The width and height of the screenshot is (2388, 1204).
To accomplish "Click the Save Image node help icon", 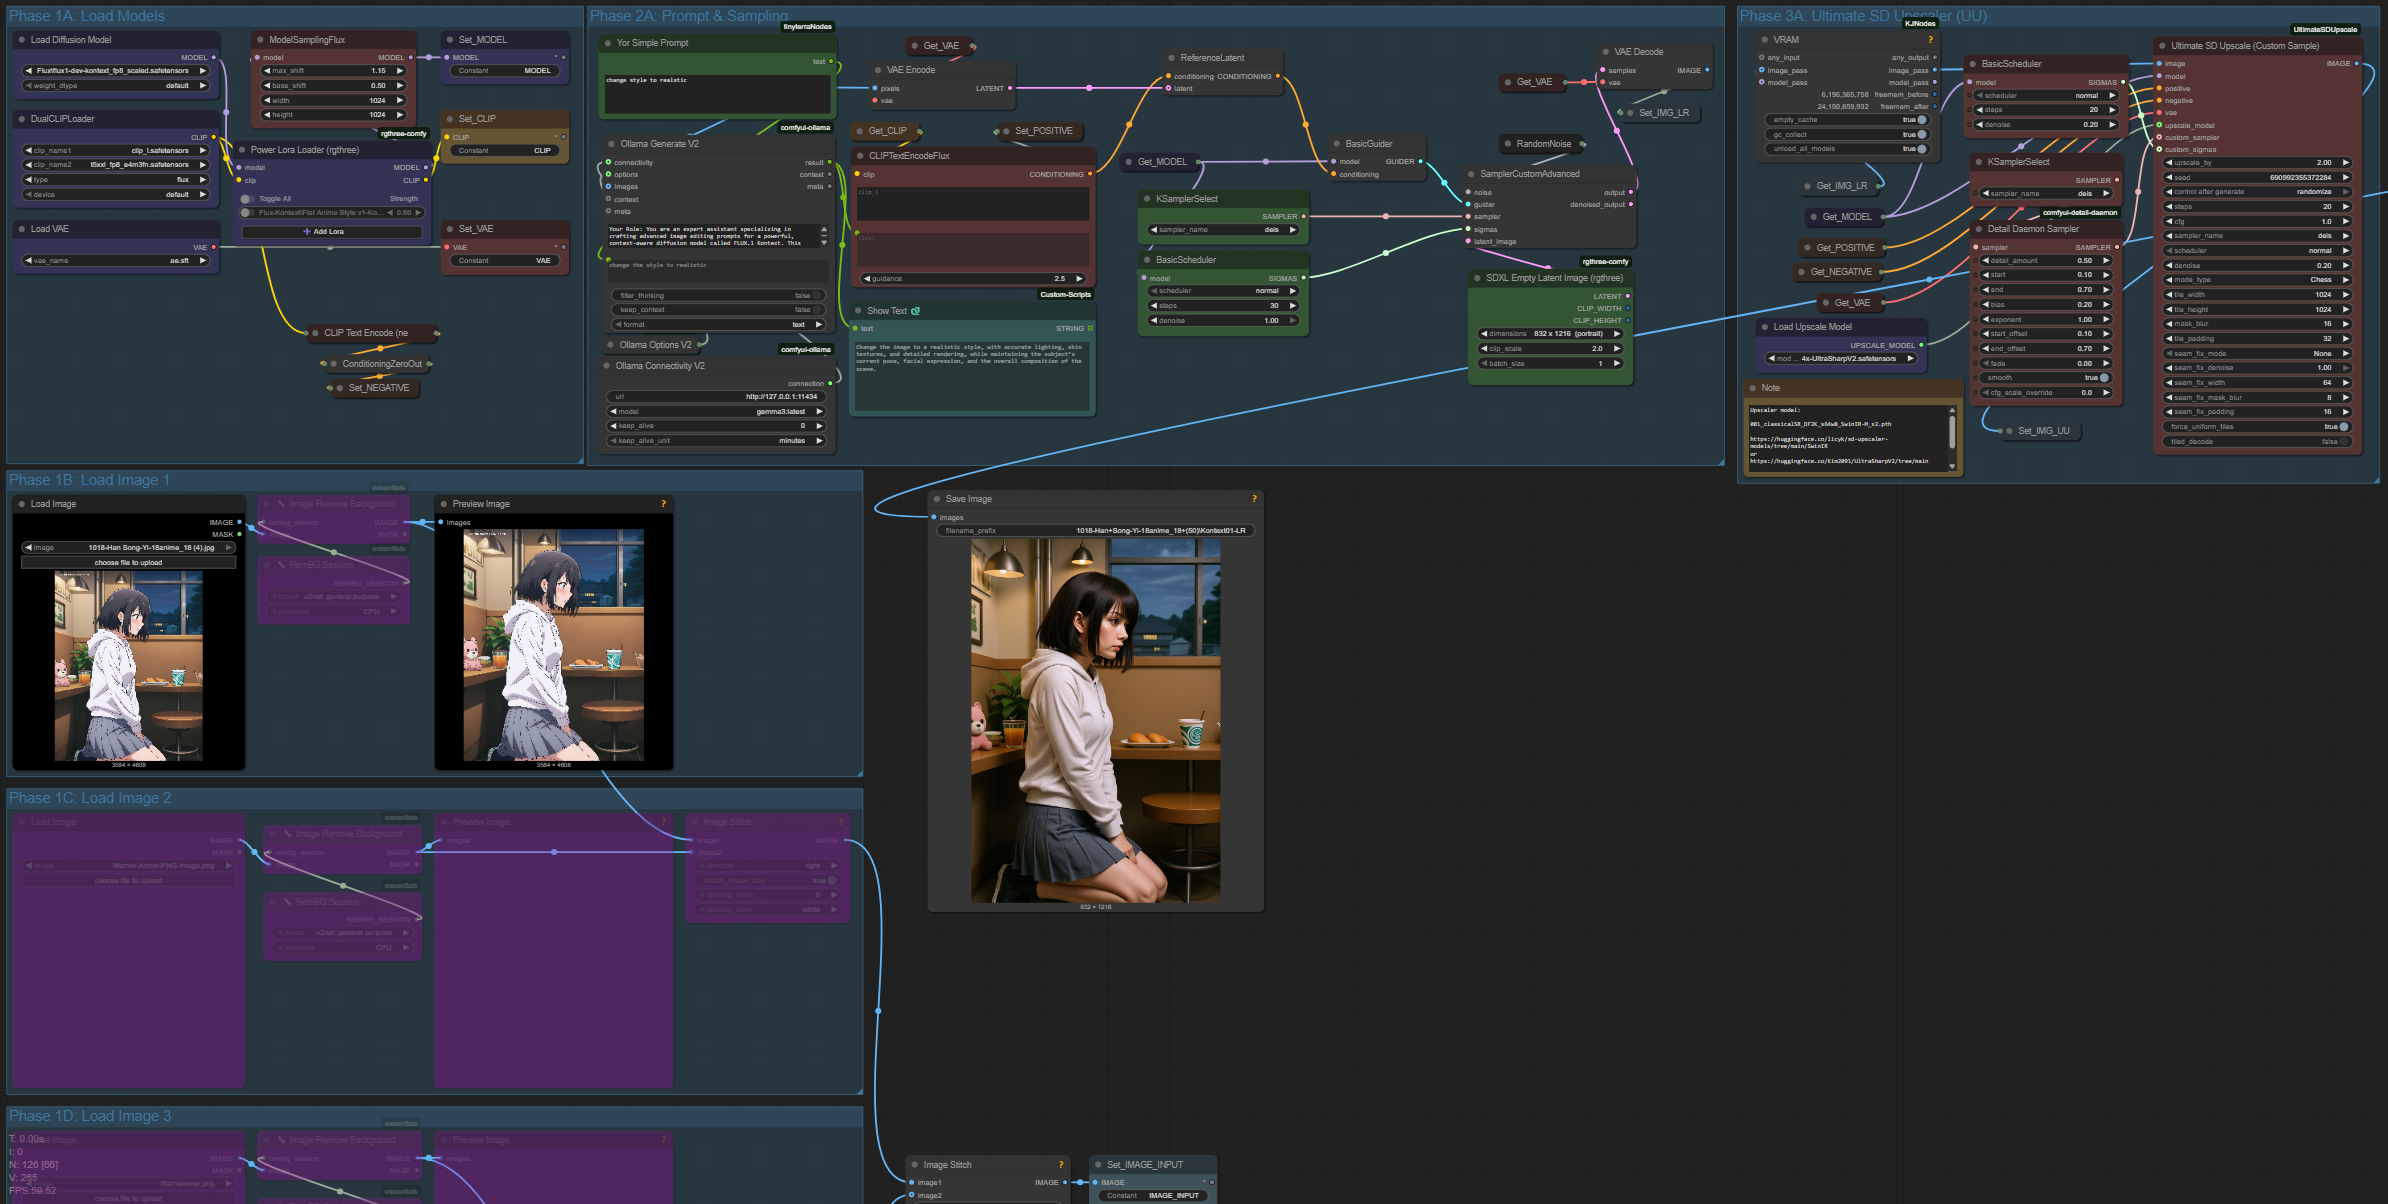I will click(1254, 499).
